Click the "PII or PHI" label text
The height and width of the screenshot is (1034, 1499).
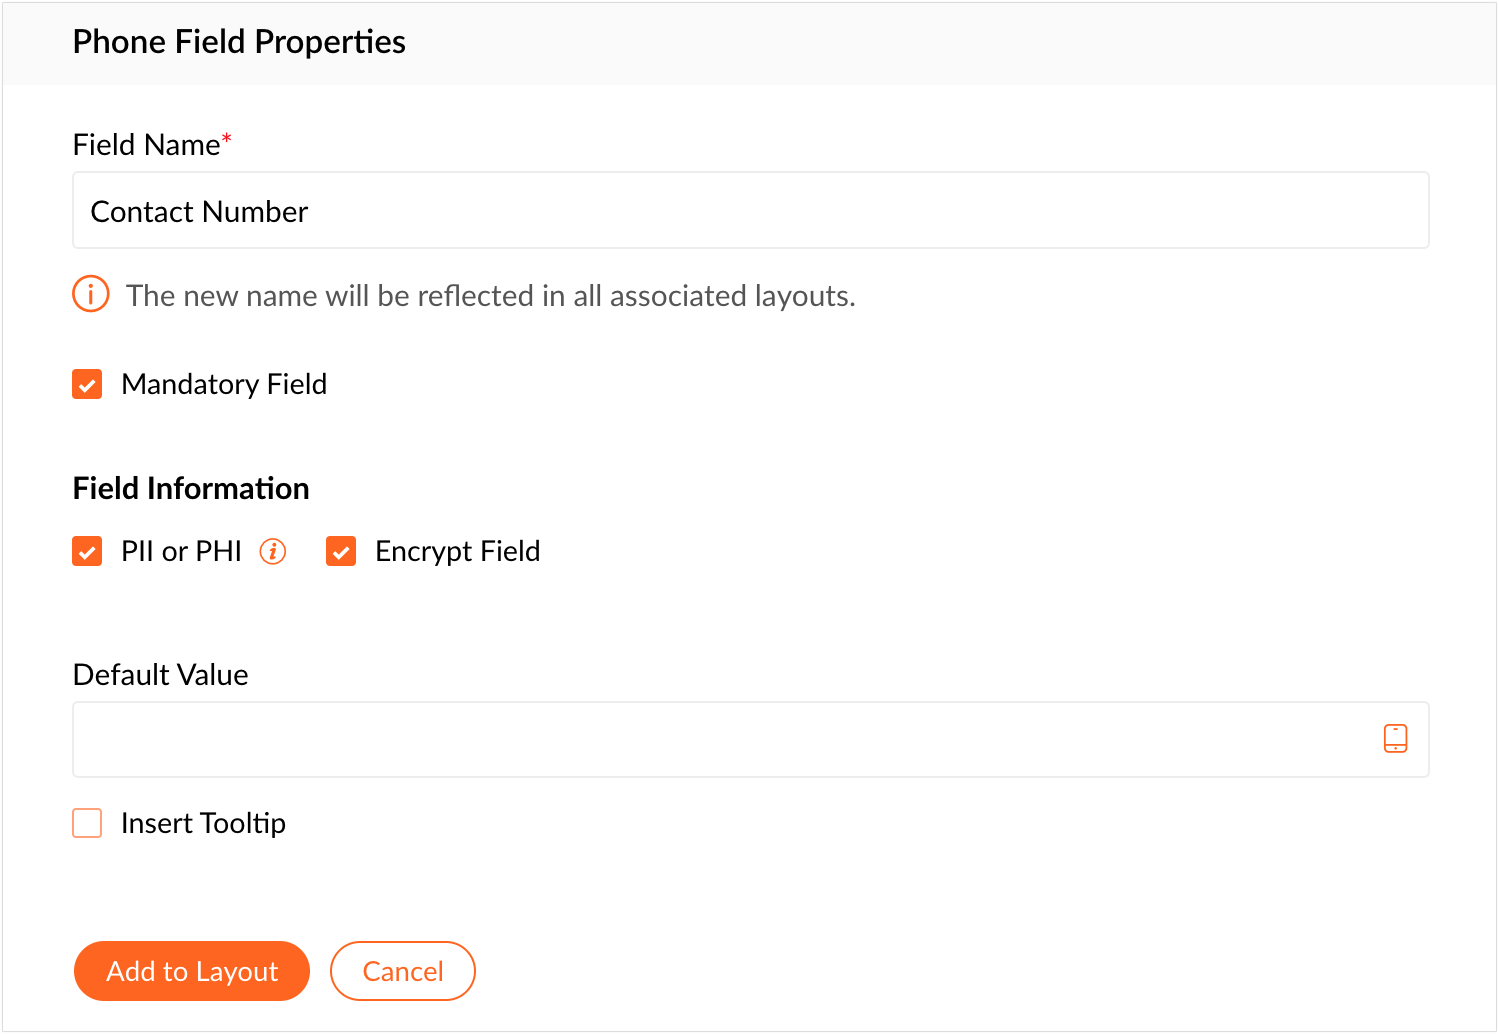181,551
